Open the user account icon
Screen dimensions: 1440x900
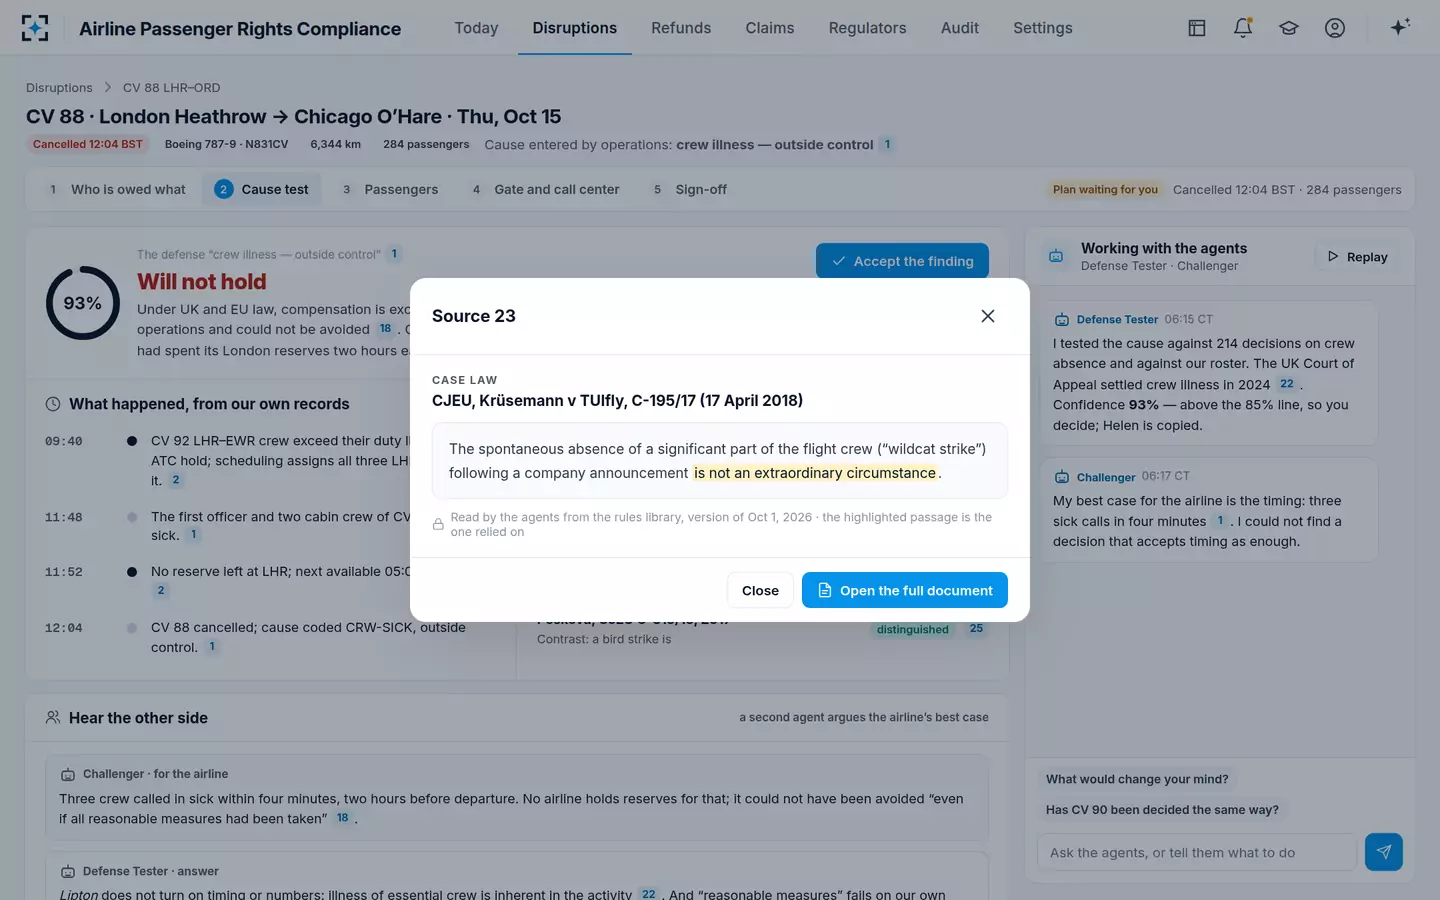coord(1335,28)
